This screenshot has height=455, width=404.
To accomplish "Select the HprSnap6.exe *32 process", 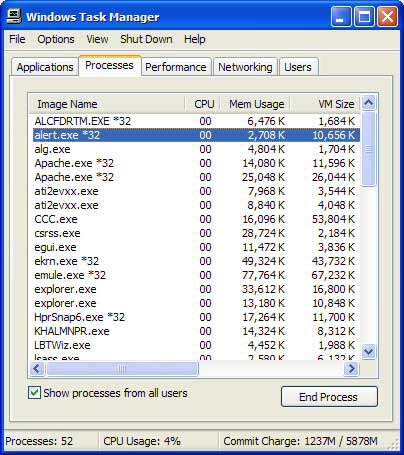I will (x=196, y=317).
